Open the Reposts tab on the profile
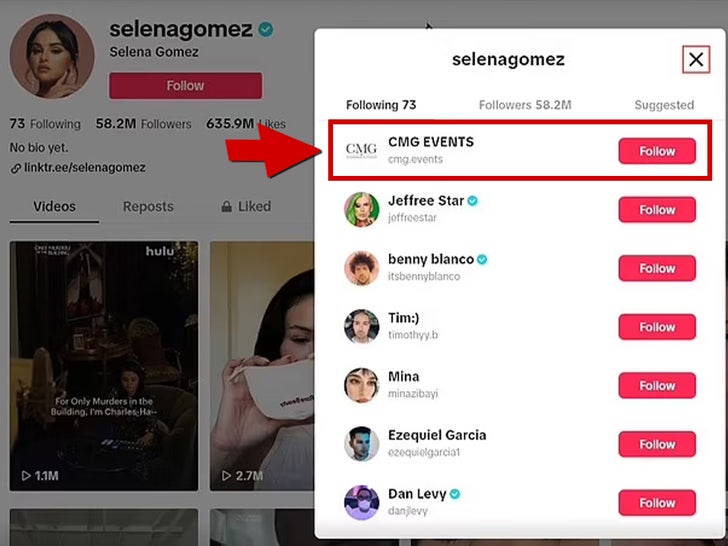The width and height of the screenshot is (728, 546). pos(148,207)
